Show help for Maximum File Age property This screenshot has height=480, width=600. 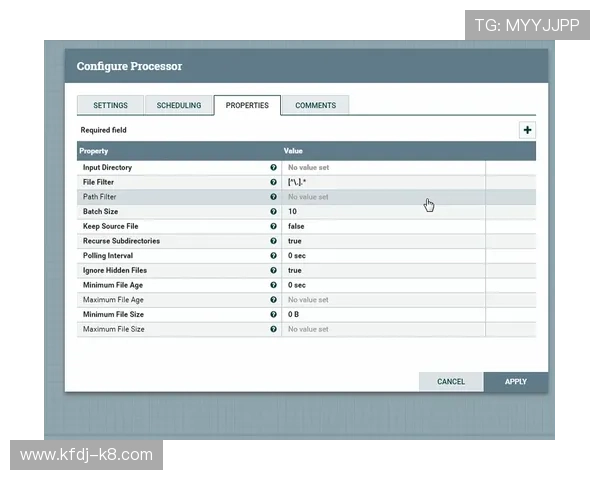tap(273, 300)
